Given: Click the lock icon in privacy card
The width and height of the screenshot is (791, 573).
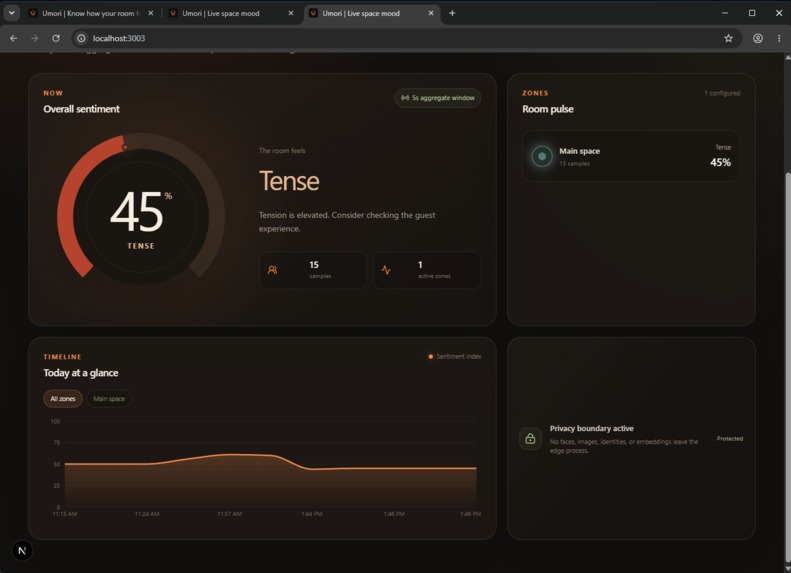Looking at the screenshot, I should [x=530, y=439].
